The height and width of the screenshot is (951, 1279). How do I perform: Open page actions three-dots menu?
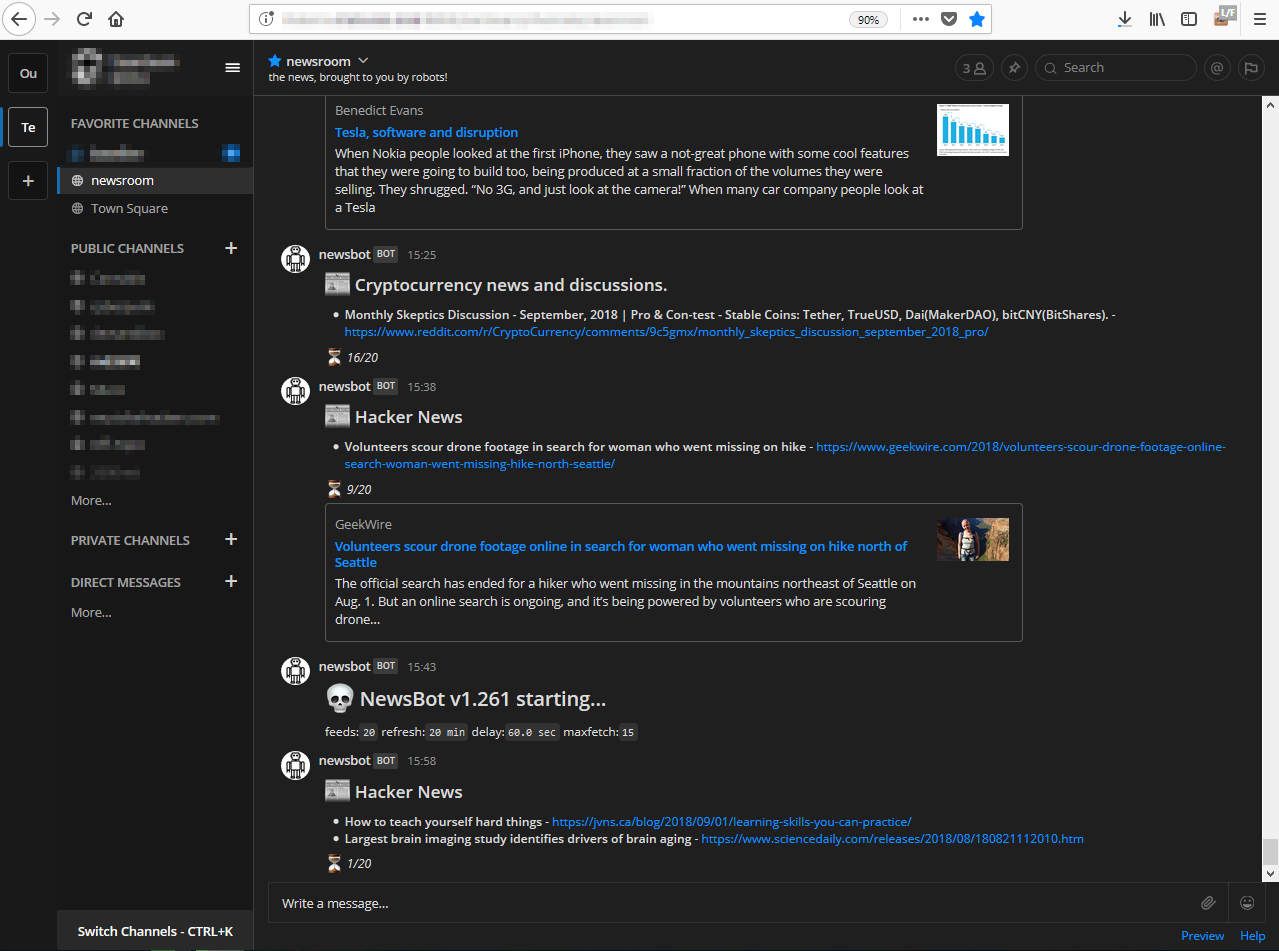coord(921,19)
